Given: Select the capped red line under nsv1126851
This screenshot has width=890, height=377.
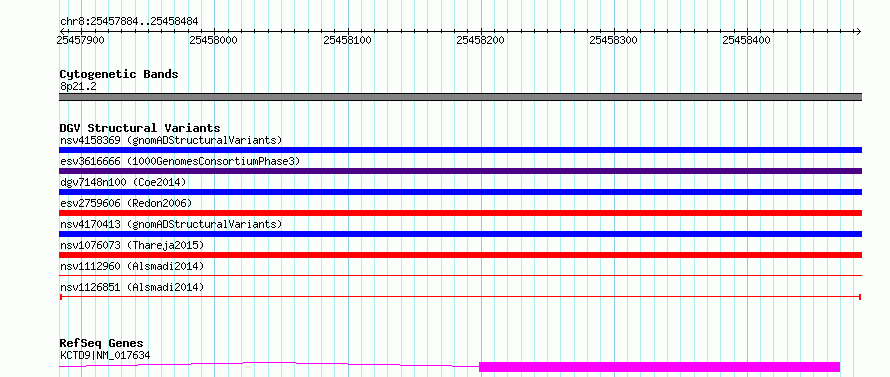Looking at the screenshot, I should pyautogui.click(x=460, y=296).
